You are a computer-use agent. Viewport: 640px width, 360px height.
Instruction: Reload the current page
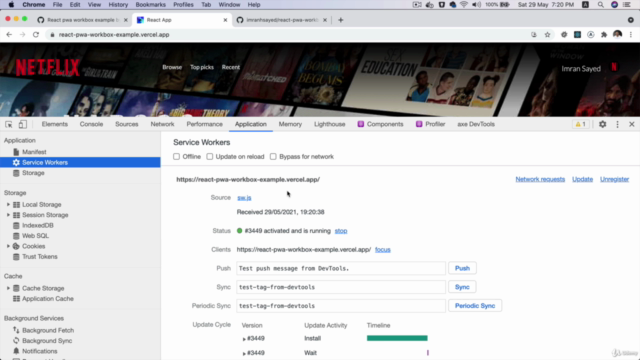coord(36,35)
